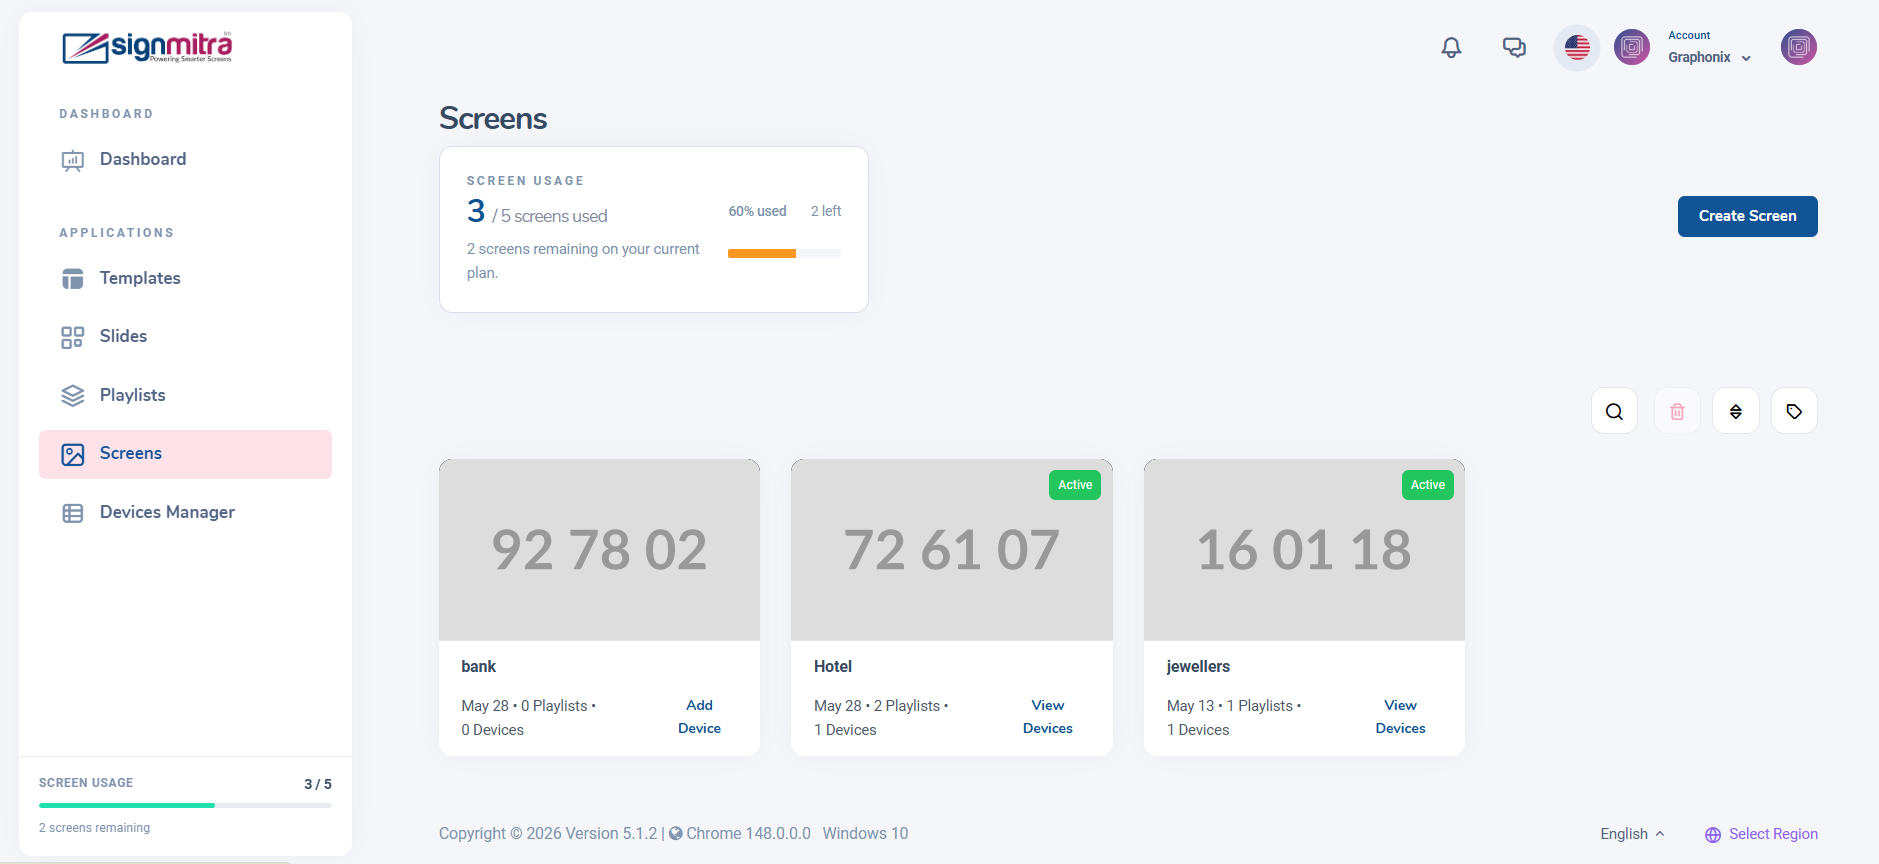Click the Slides grid icon in sidebar
The height and width of the screenshot is (864, 1879).
(x=73, y=337)
